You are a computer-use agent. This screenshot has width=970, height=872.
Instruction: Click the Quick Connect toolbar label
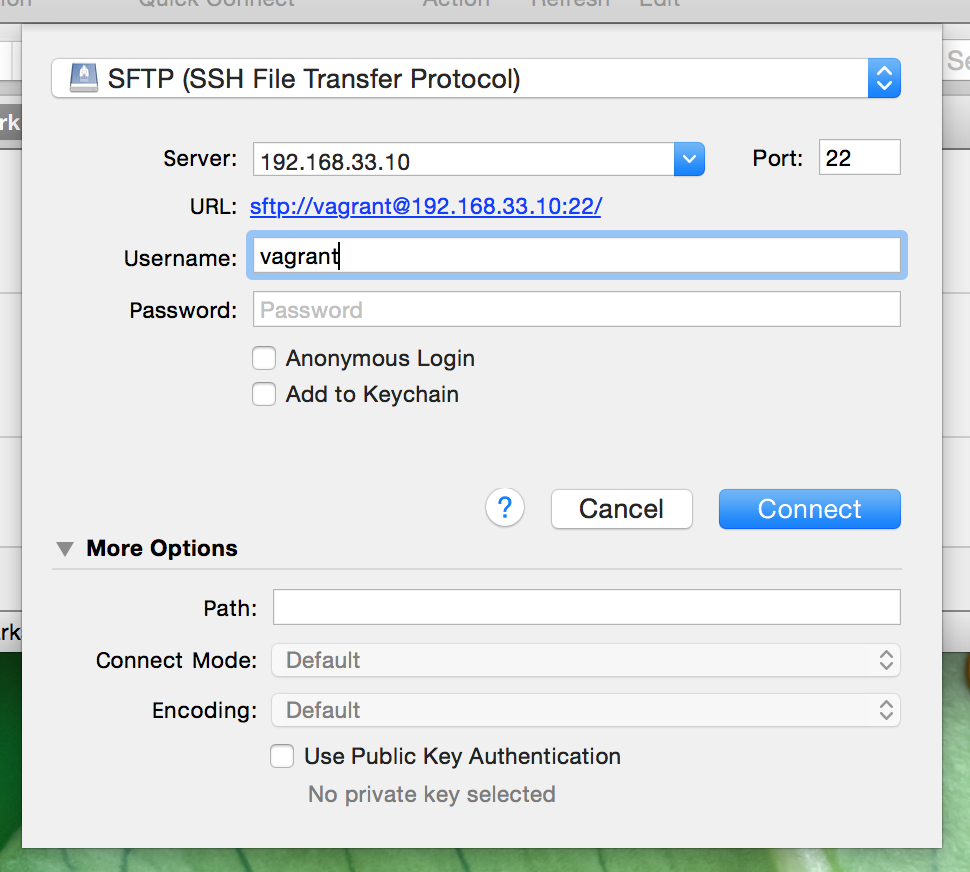pos(216,3)
